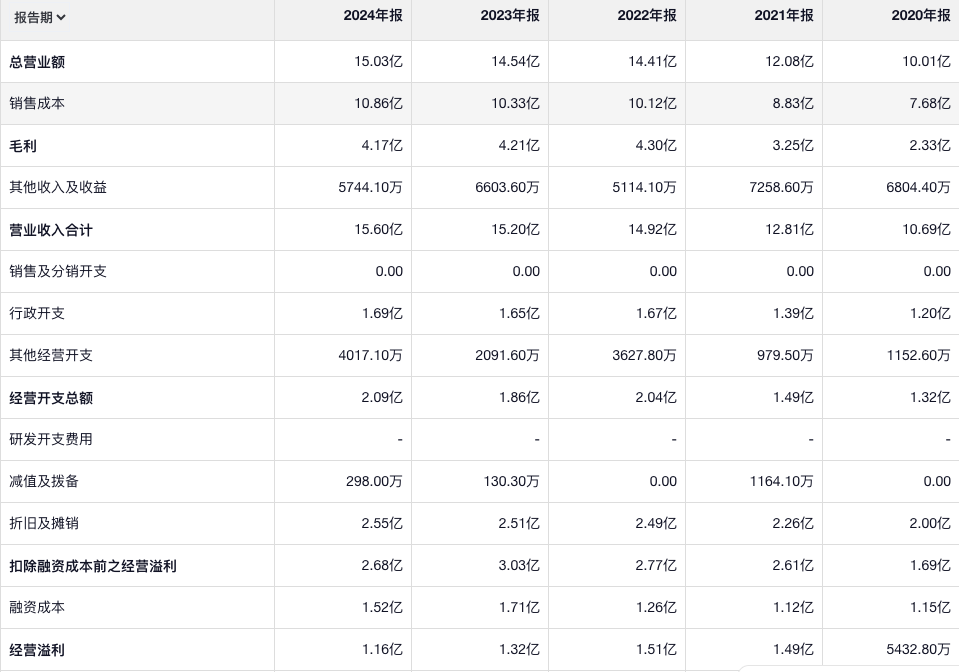959x672 pixels.
Task: Click the 2020年报 column header
Action: [x=920, y=16]
